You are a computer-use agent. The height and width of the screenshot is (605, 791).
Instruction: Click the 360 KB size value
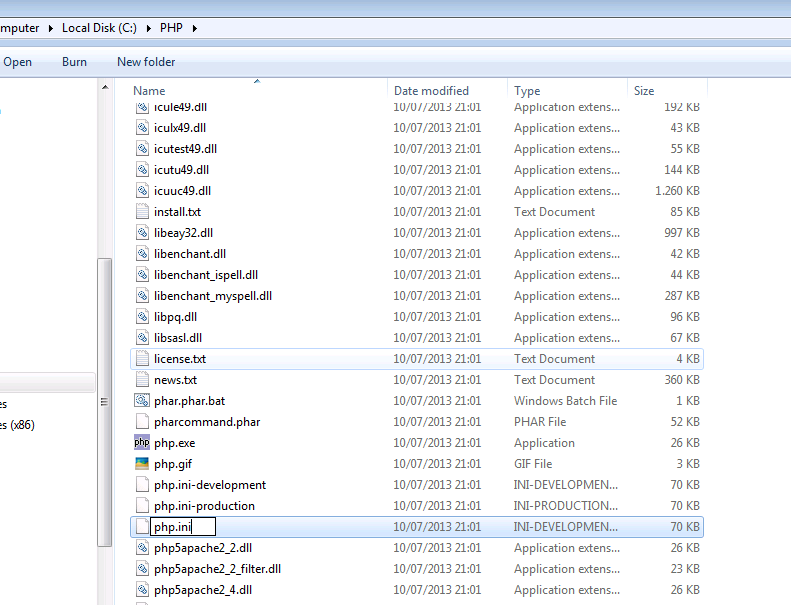(x=682, y=380)
